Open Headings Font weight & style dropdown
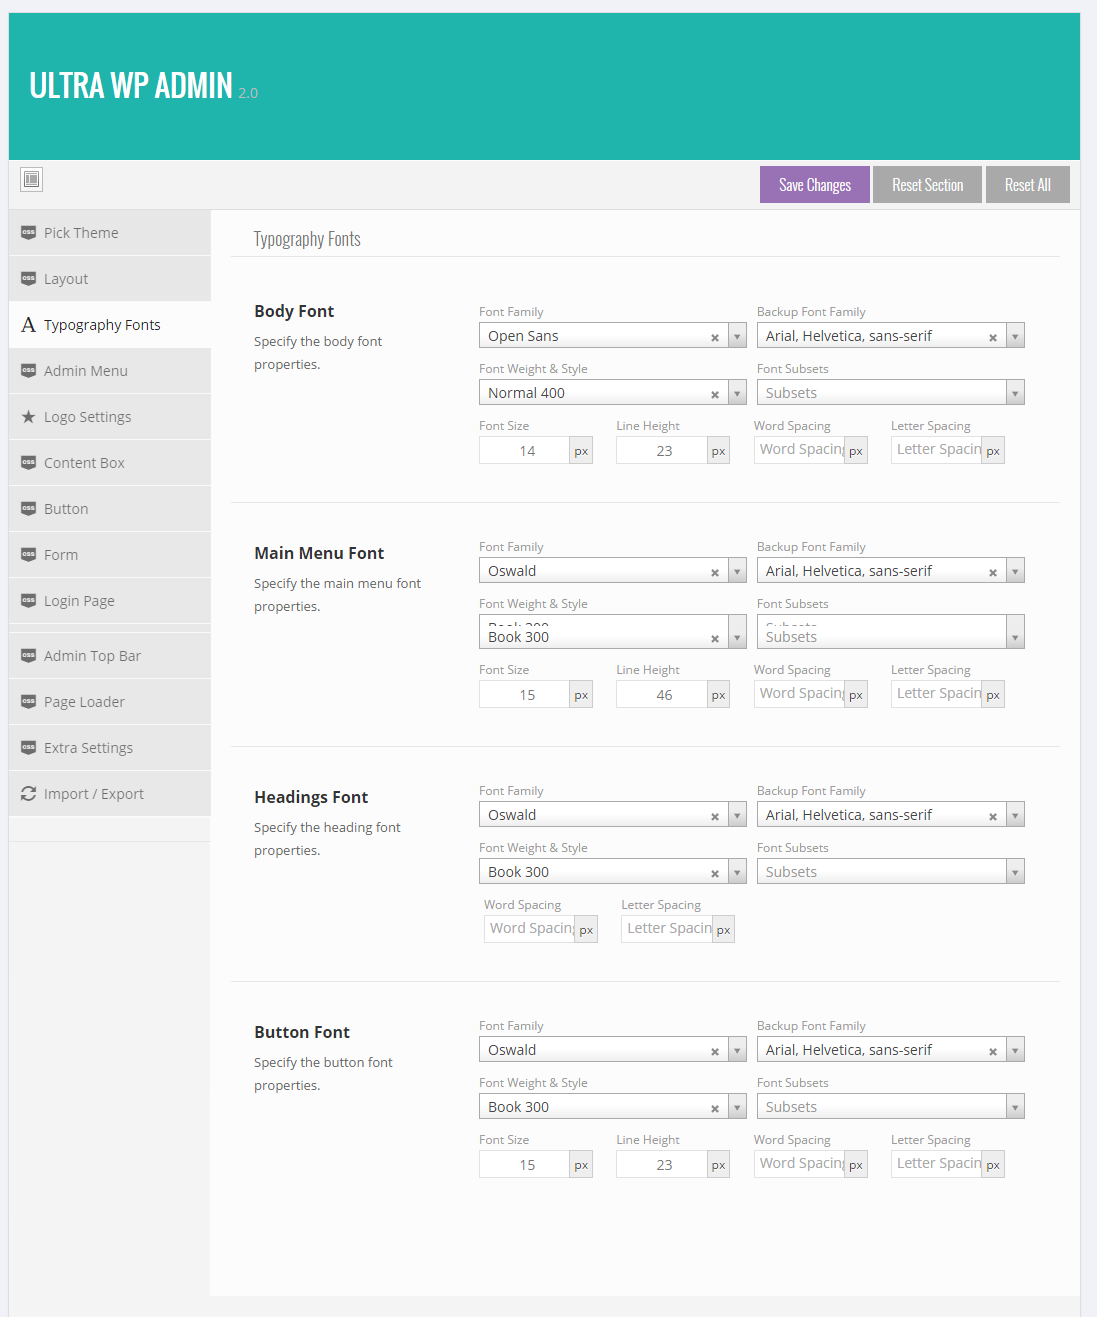The image size is (1097, 1317). [737, 872]
